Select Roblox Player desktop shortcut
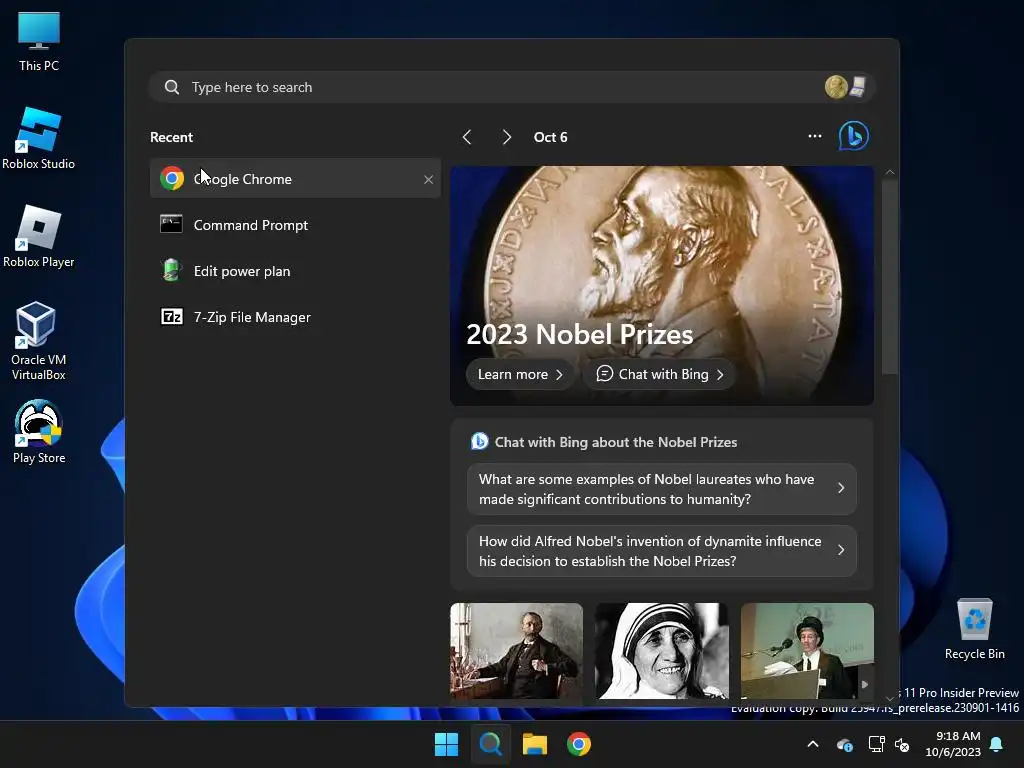Image resolution: width=1024 pixels, height=768 pixels. pos(39,237)
